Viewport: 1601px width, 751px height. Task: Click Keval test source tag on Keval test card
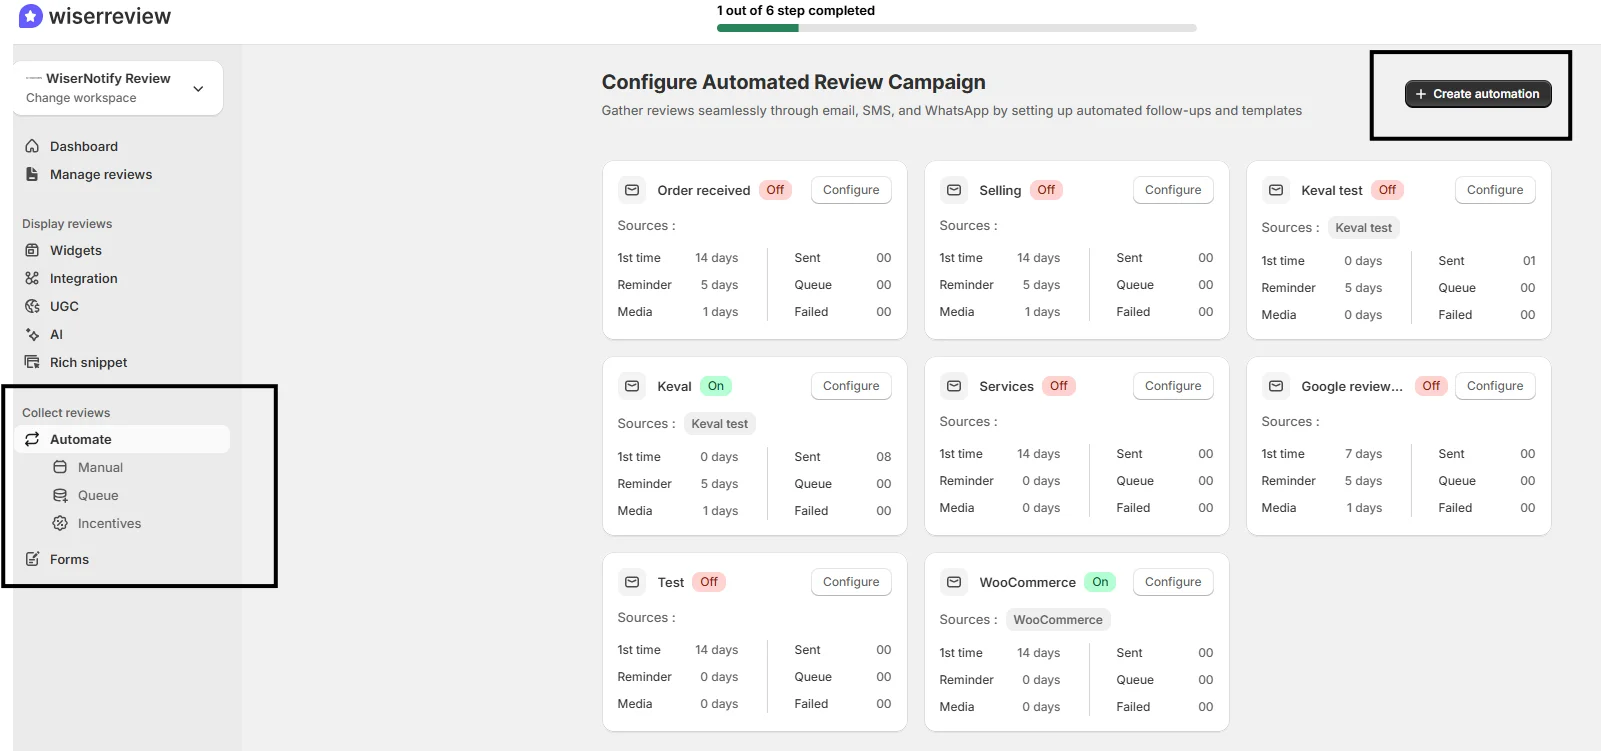(x=1364, y=228)
